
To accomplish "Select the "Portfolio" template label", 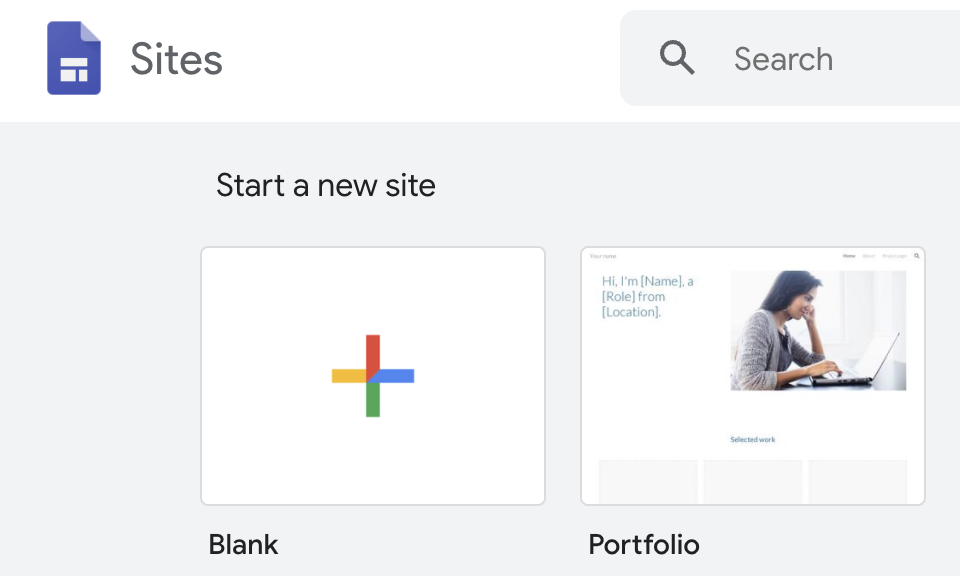I will 644,545.
